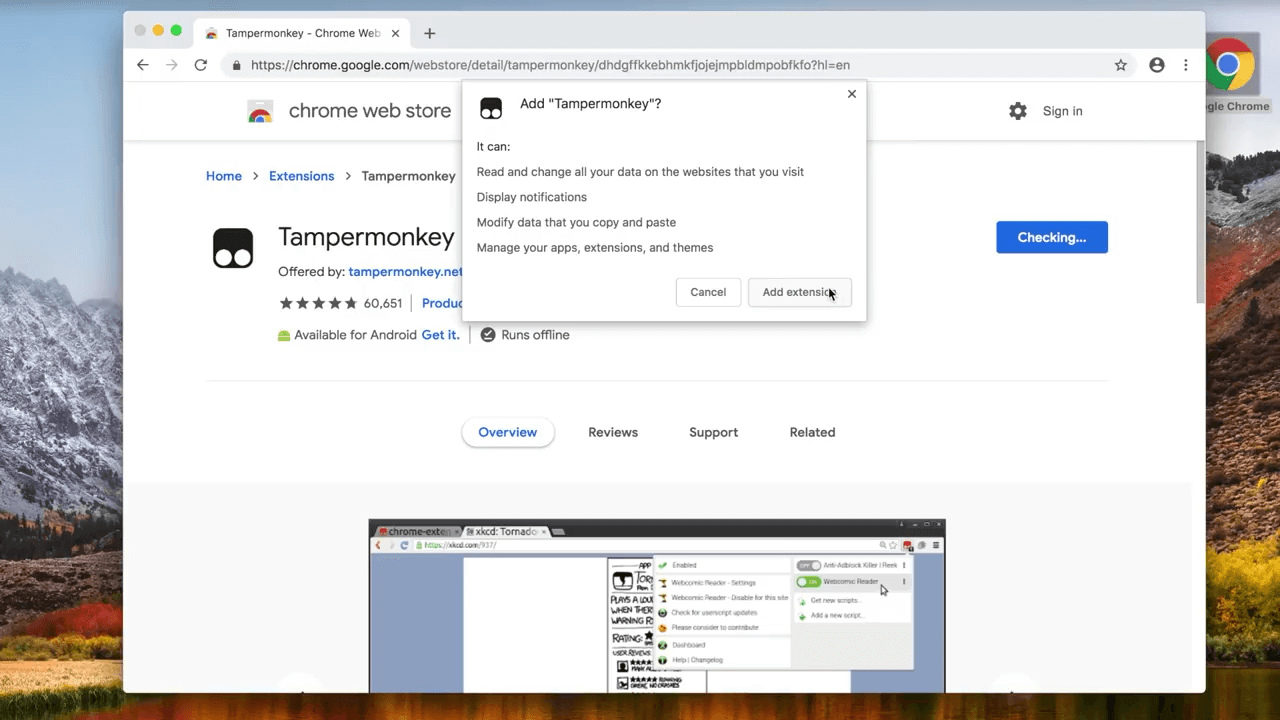Click the star rating icons
The width and height of the screenshot is (1280, 720).
pyautogui.click(x=318, y=303)
